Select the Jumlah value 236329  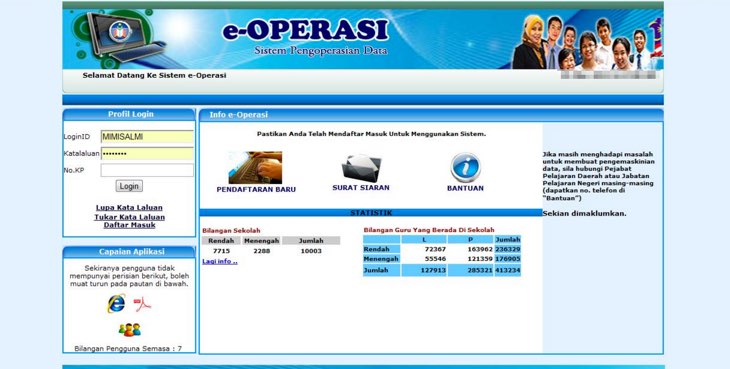coord(507,249)
